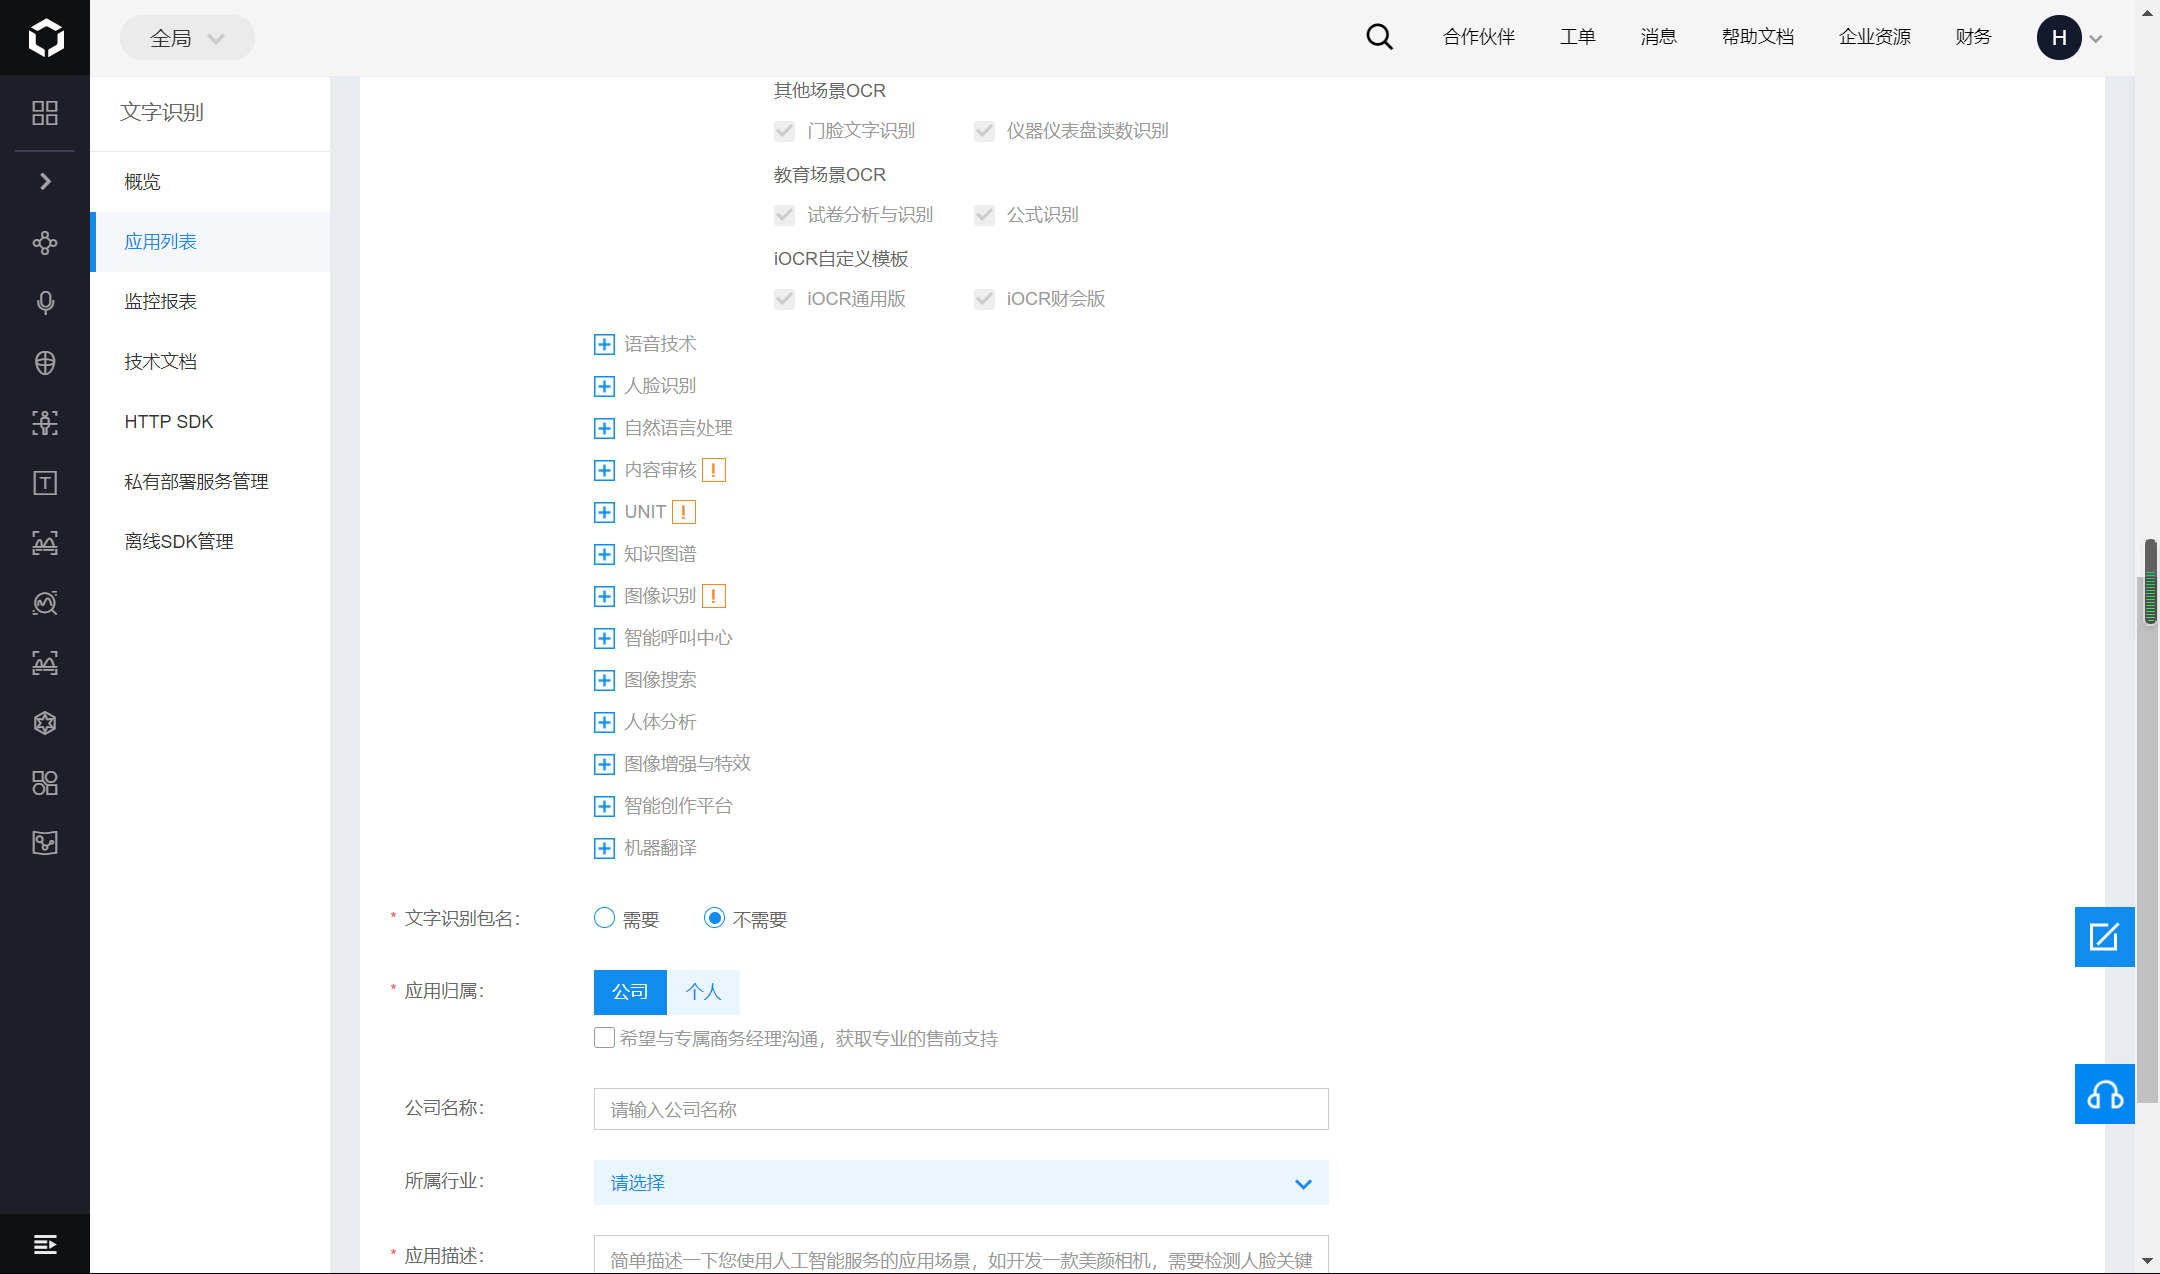Image resolution: width=2160 pixels, height=1274 pixels.
Task: Click the search magnifier icon
Action: point(1380,37)
